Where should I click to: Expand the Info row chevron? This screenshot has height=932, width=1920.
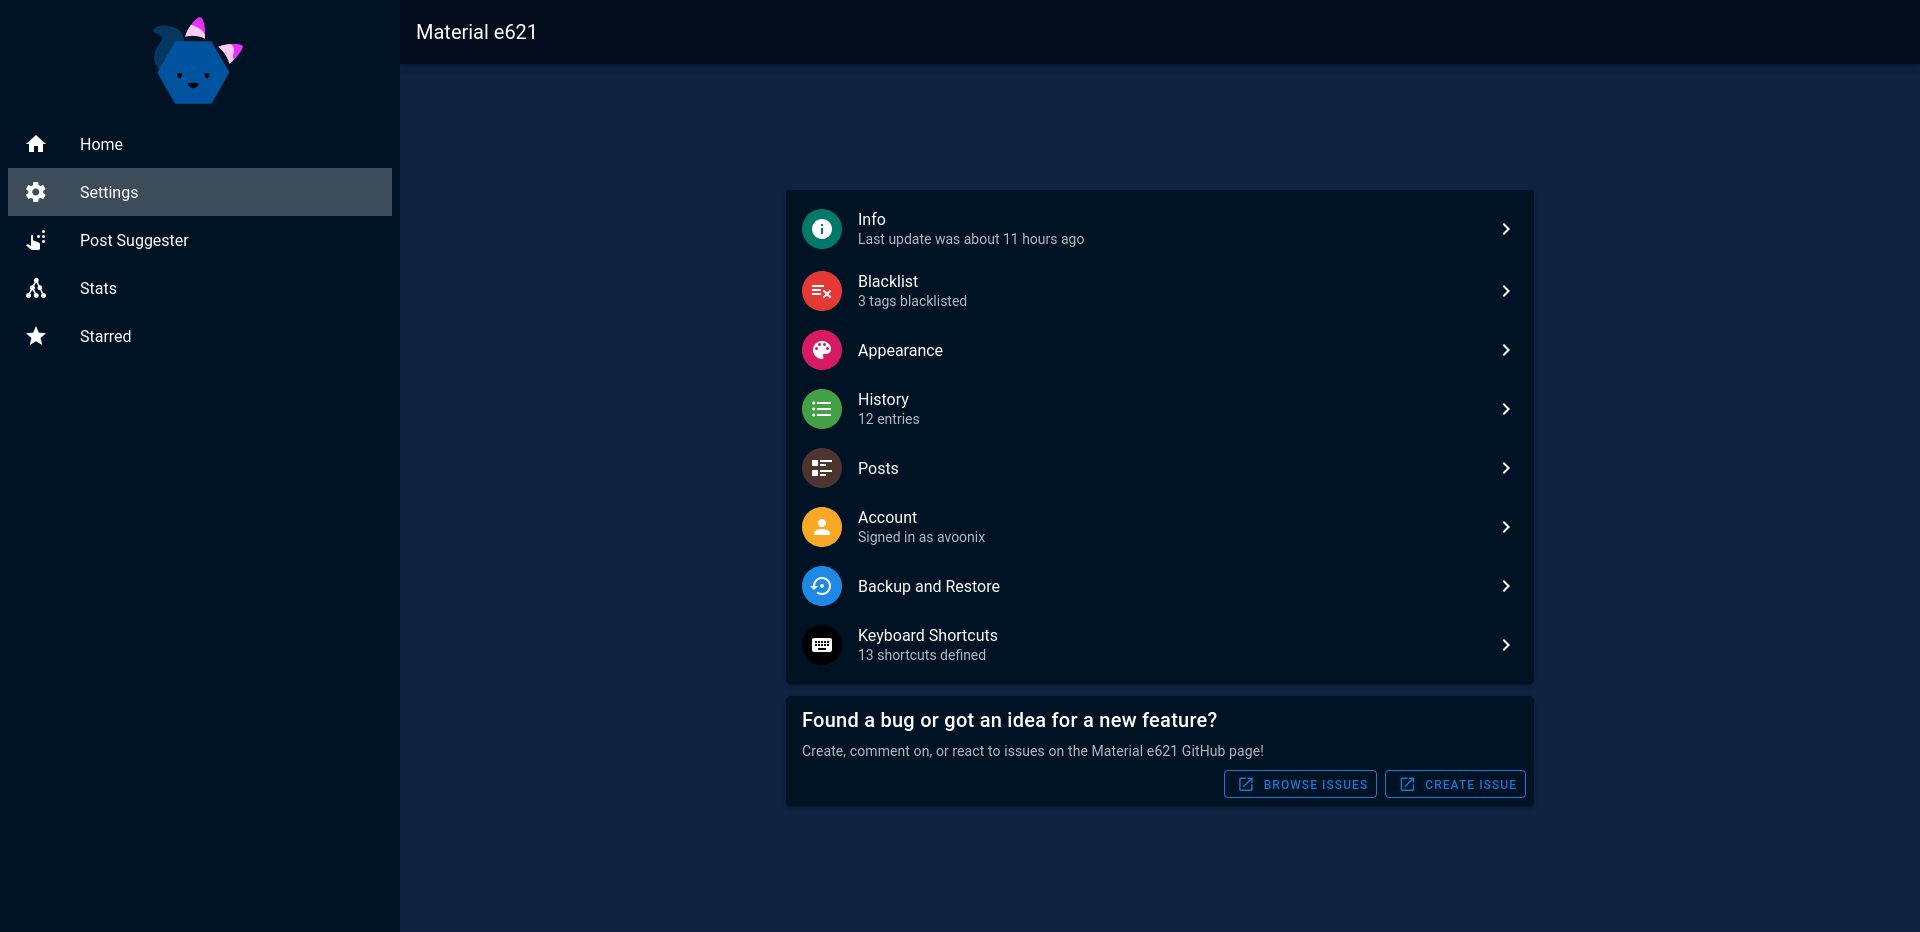point(1506,229)
